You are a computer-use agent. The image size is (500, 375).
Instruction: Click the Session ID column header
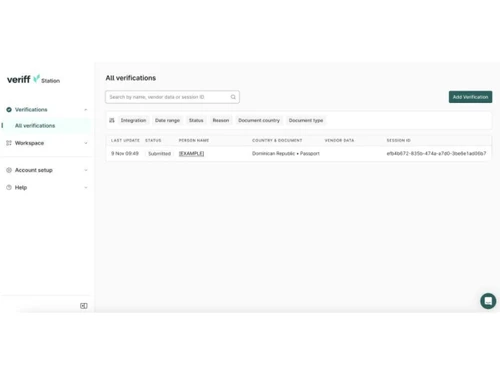pos(398,140)
